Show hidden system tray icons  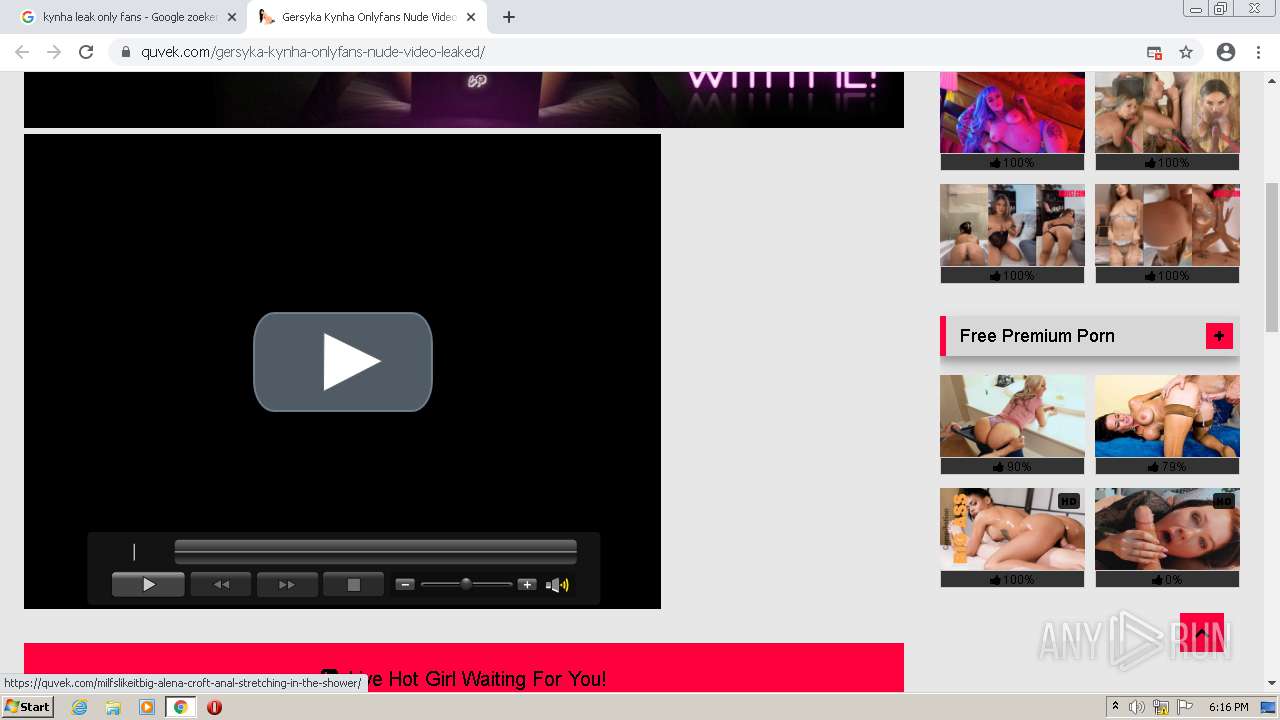(x=1116, y=707)
